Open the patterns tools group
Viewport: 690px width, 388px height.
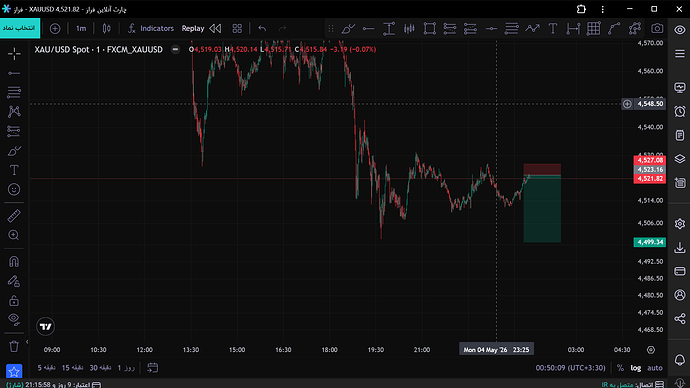[x=14, y=111]
